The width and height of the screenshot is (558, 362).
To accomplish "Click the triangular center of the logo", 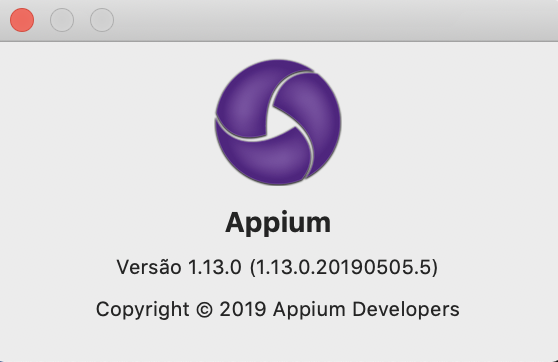I will click(278, 121).
